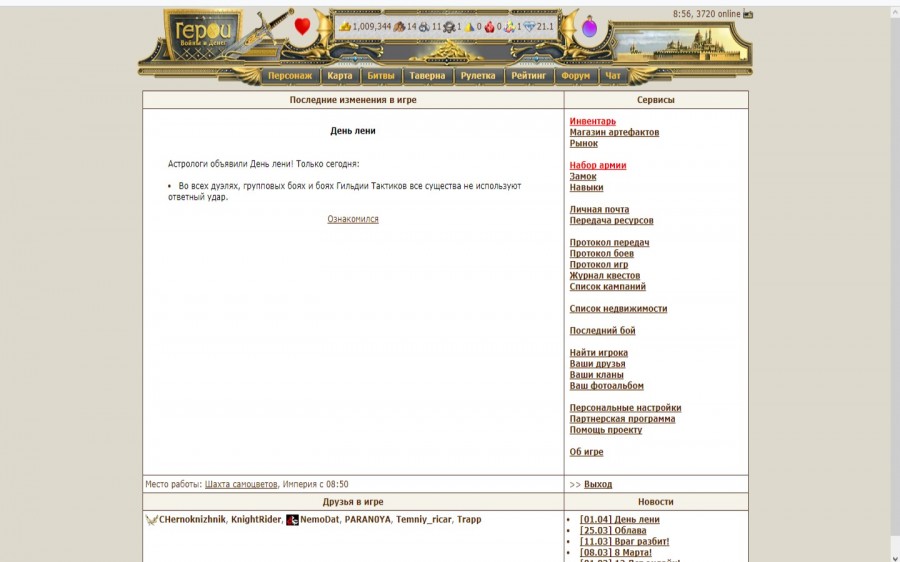Click the page's vertical scrollbar down arrow
The image size is (900, 562).
[893, 555]
